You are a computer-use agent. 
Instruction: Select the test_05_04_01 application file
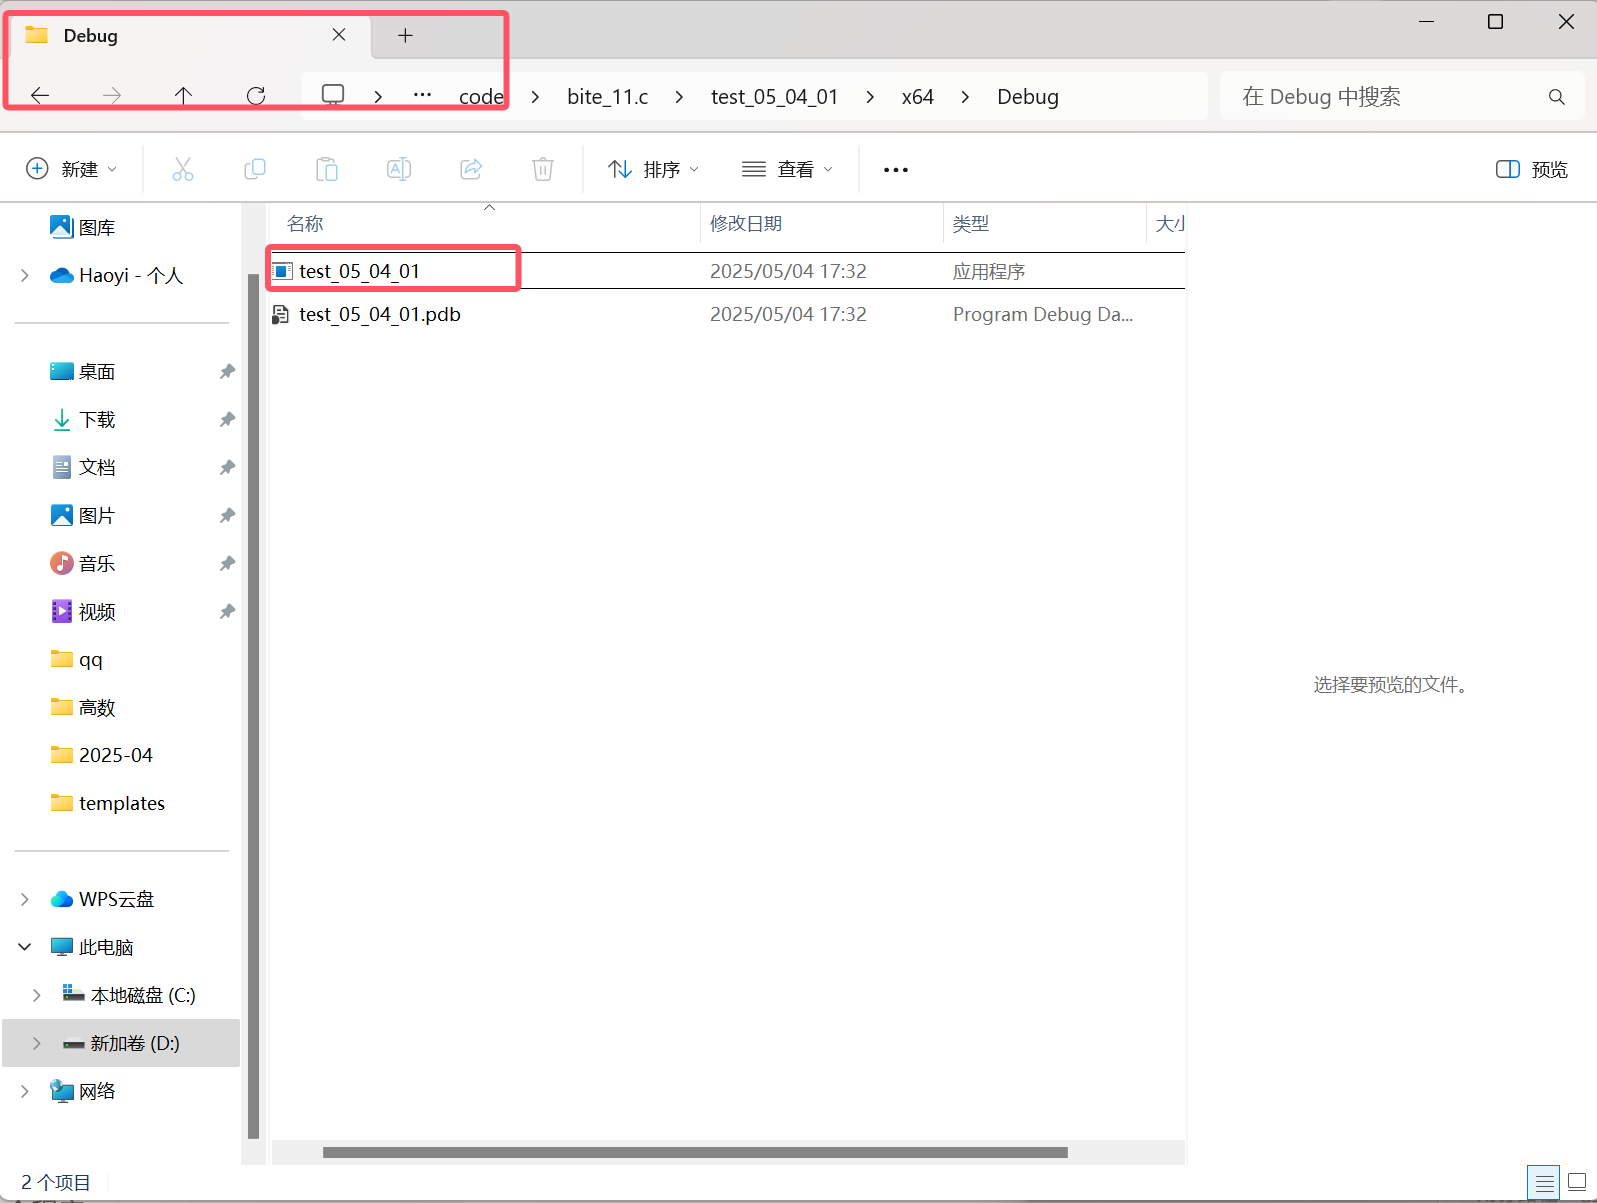pyautogui.click(x=727, y=271)
